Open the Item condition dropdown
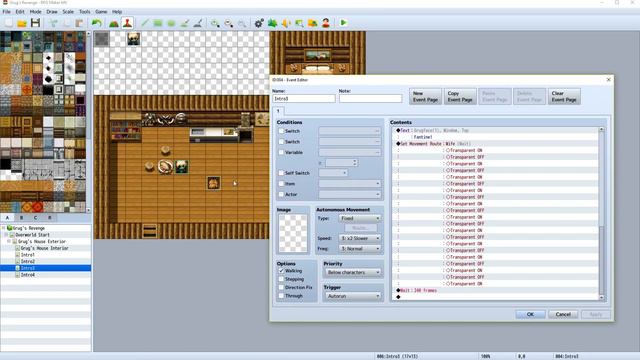The image size is (640, 360). (x=350, y=184)
